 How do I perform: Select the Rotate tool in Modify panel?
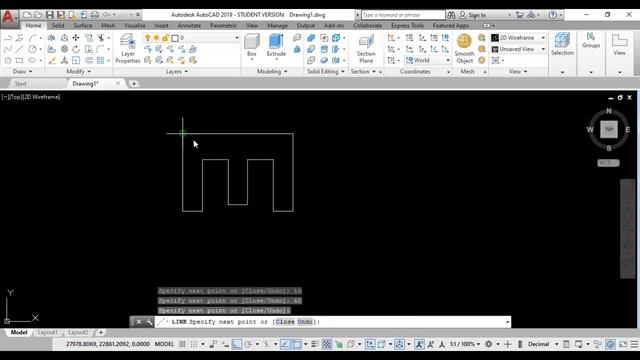(x=76, y=49)
